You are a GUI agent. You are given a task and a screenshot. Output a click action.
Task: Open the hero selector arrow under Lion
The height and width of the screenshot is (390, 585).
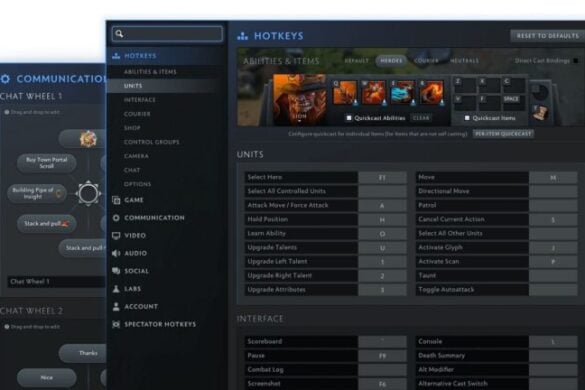(299, 121)
